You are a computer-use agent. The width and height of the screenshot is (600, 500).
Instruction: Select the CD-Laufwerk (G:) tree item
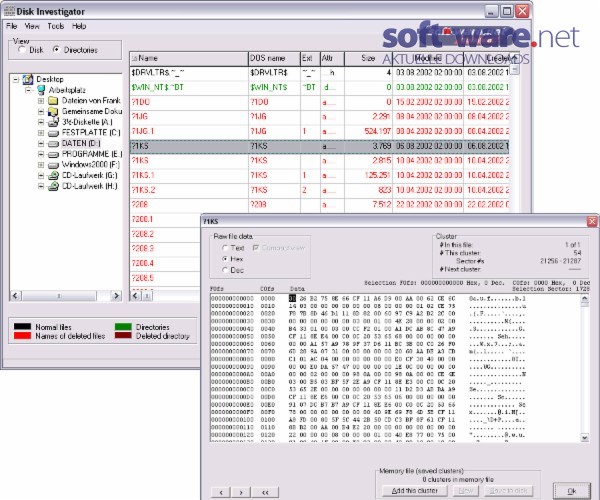click(x=90, y=176)
